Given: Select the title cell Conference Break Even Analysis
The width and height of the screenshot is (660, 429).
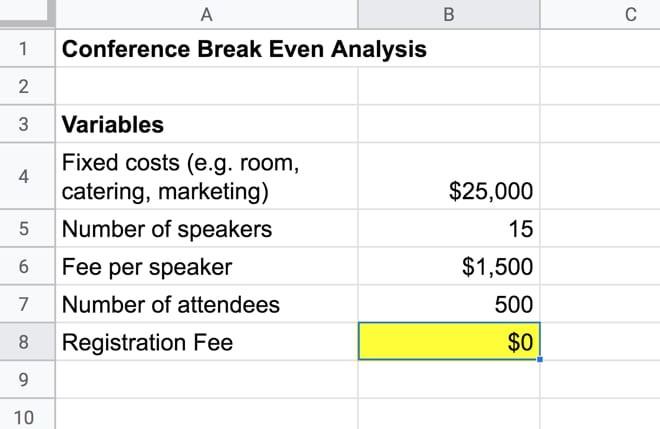Looking at the screenshot, I should 206,49.
